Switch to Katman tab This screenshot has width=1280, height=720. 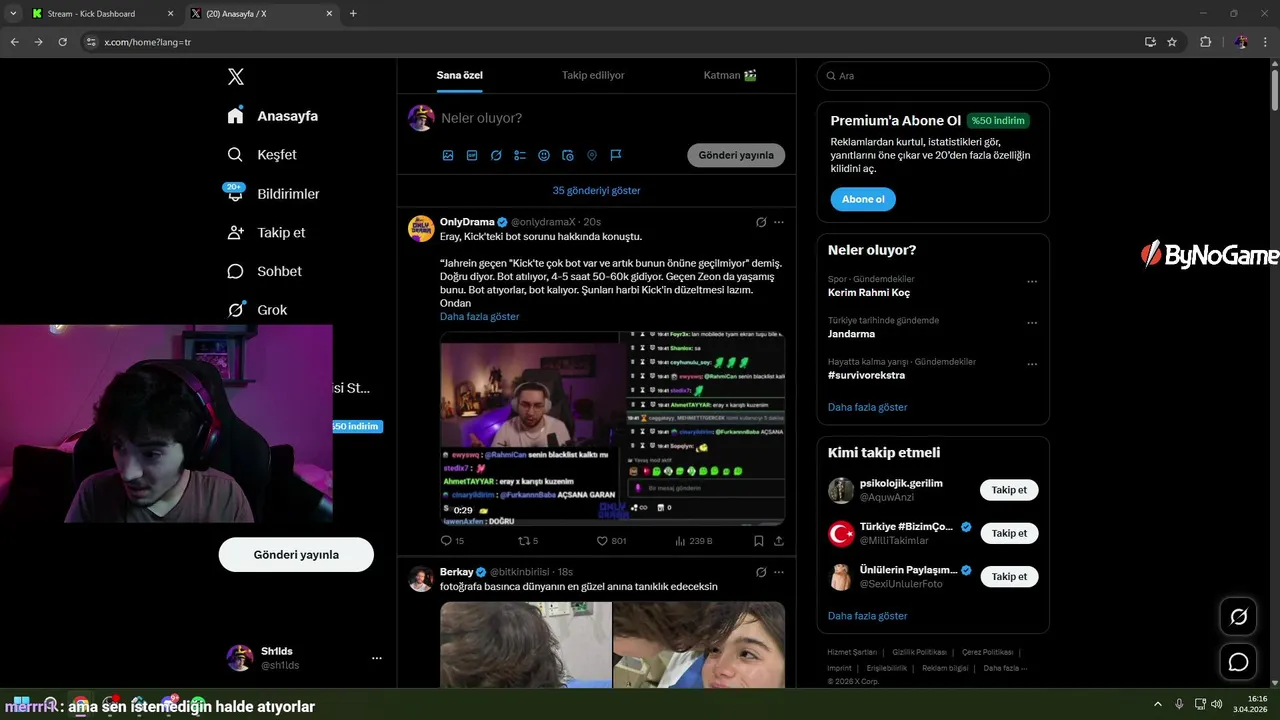click(729, 76)
